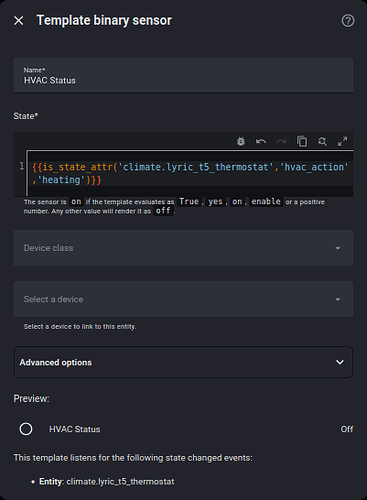367x500 pixels.
Task: Click the 'True' code word in helper text
Action: click(x=189, y=202)
